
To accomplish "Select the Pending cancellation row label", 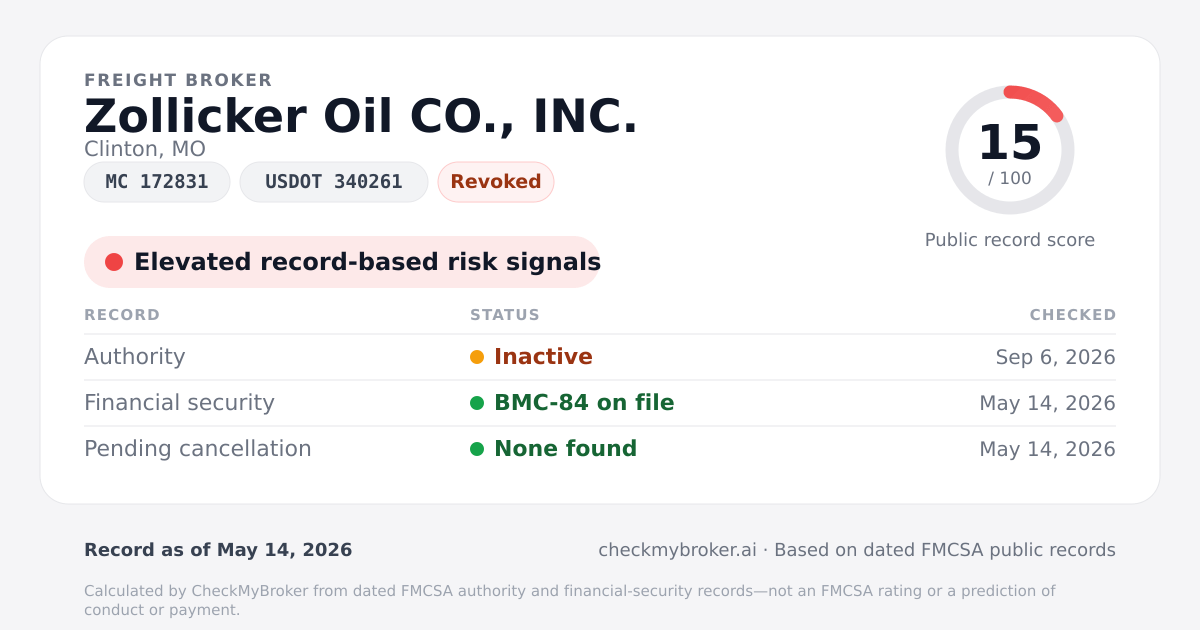I will click(x=198, y=449).
